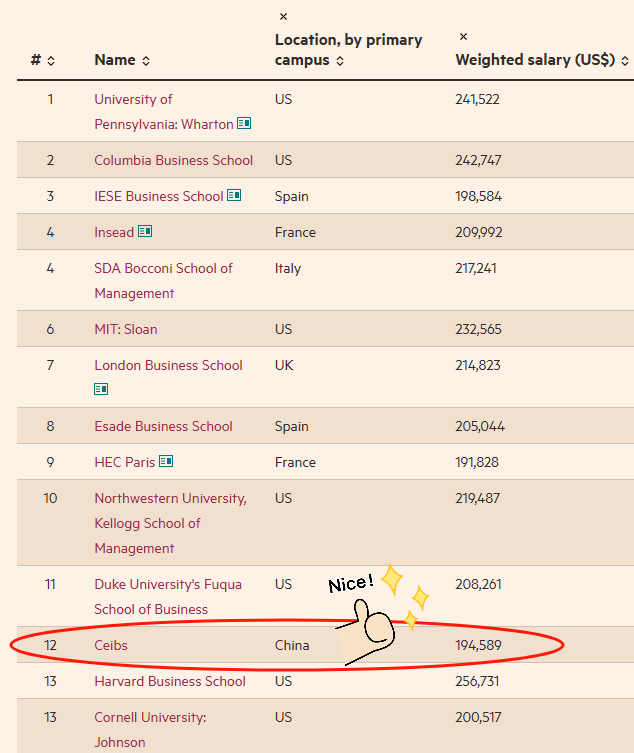Open London Business School link
The height and width of the screenshot is (753, 634).
[x=168, y=365]
